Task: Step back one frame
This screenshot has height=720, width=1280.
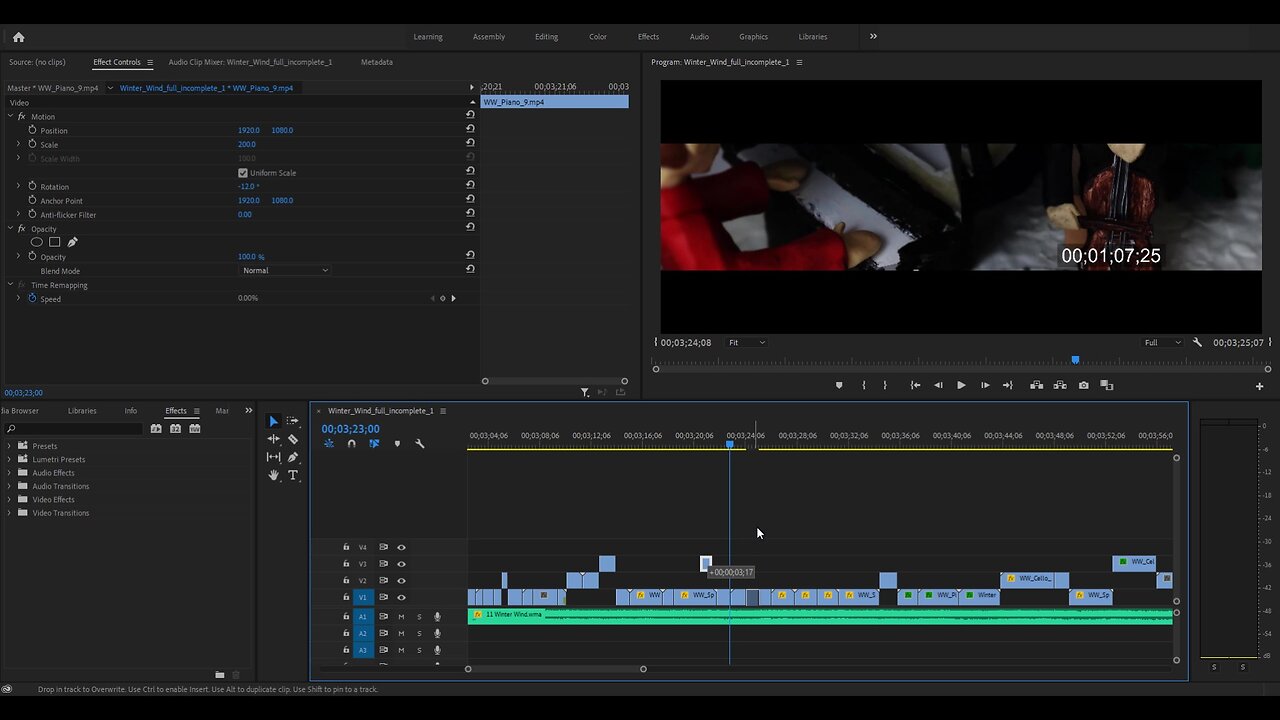Action: click(x=938, y=385)
